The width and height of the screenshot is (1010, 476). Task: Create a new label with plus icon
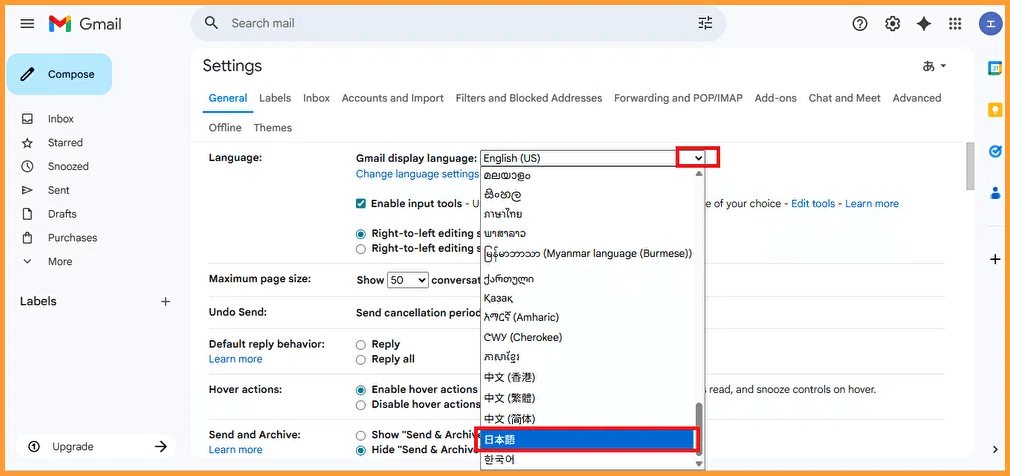pyautogui.click(x=166, y=301)
